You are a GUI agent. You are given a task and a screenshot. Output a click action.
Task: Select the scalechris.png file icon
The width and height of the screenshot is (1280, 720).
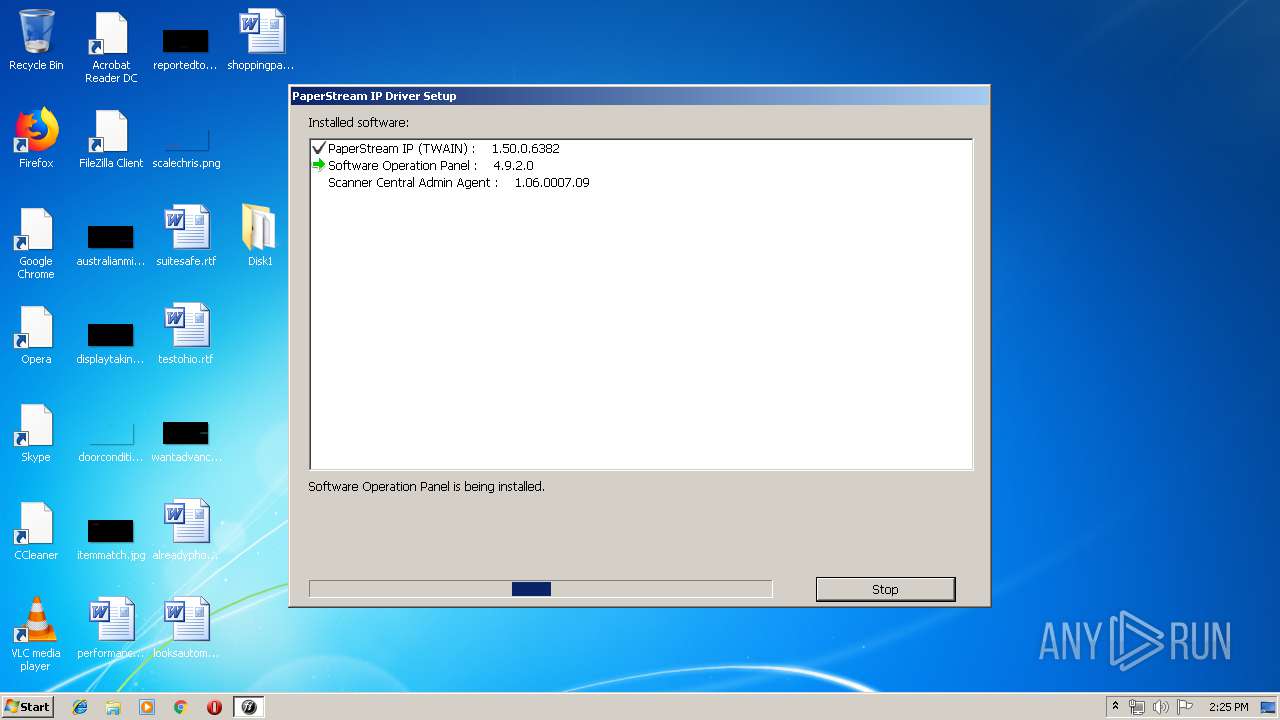pyautogui.click(x=186, y=147)
